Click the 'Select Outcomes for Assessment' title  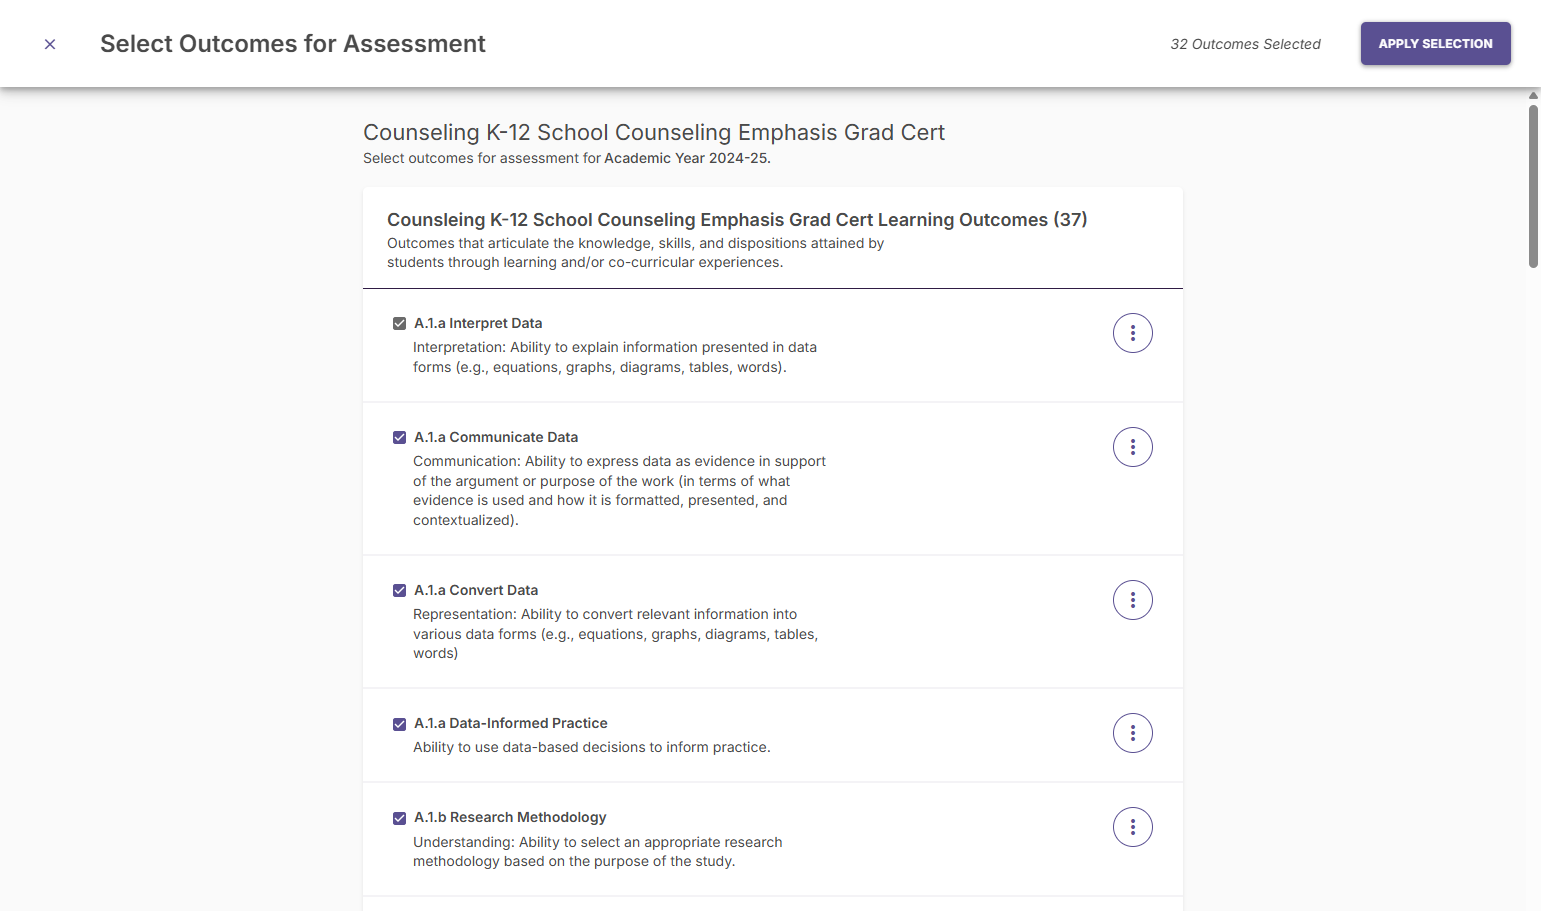coord(293,44)
